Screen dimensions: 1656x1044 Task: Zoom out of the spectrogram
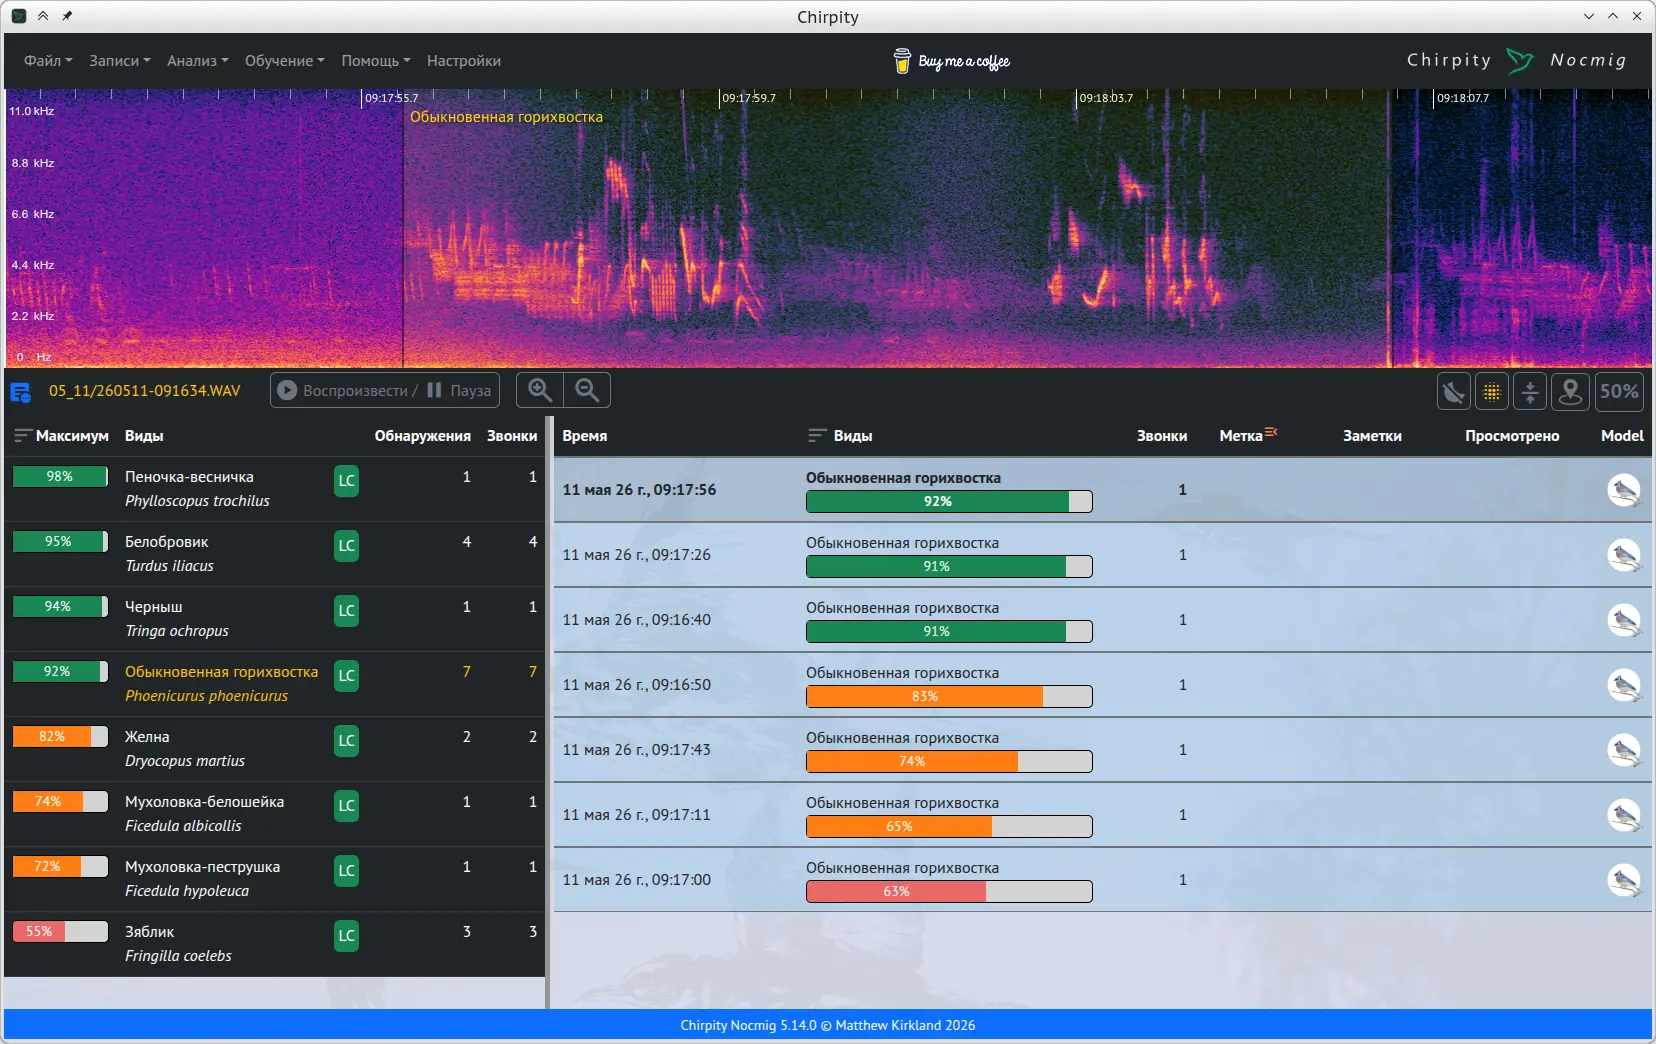(587, 390)
